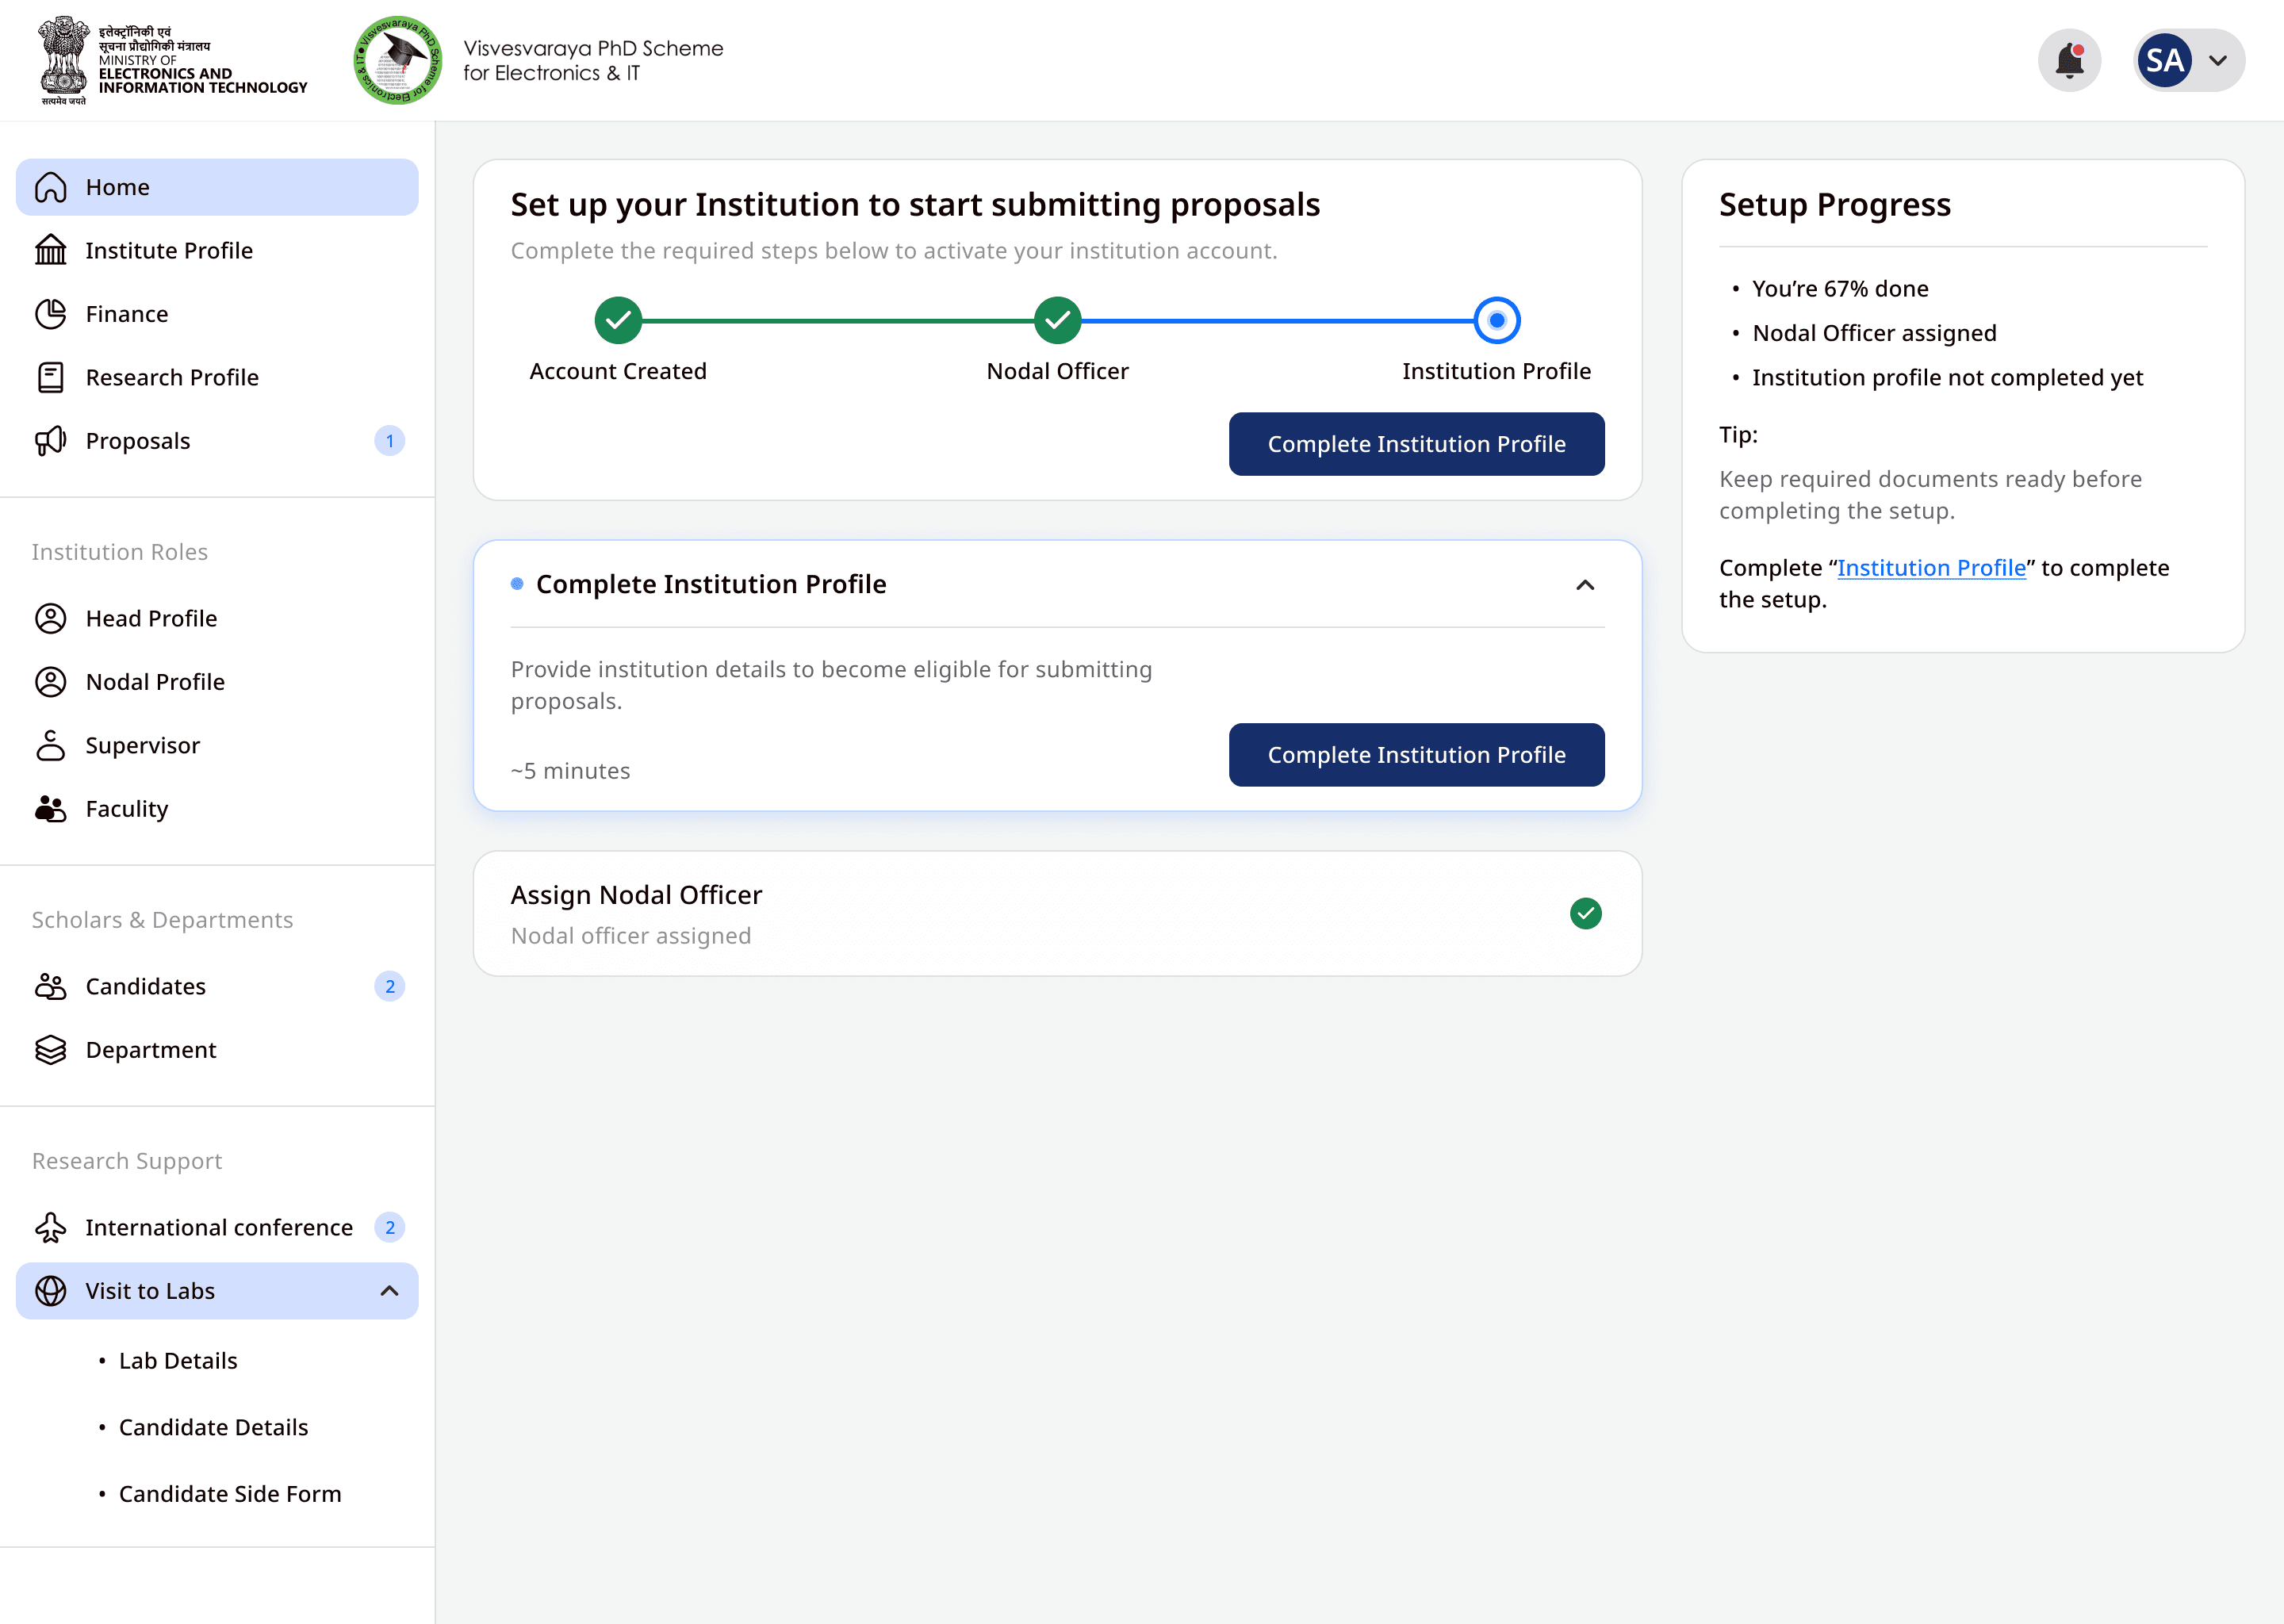
Task: Click the Home sidebar icon
Action: point(51,187)
